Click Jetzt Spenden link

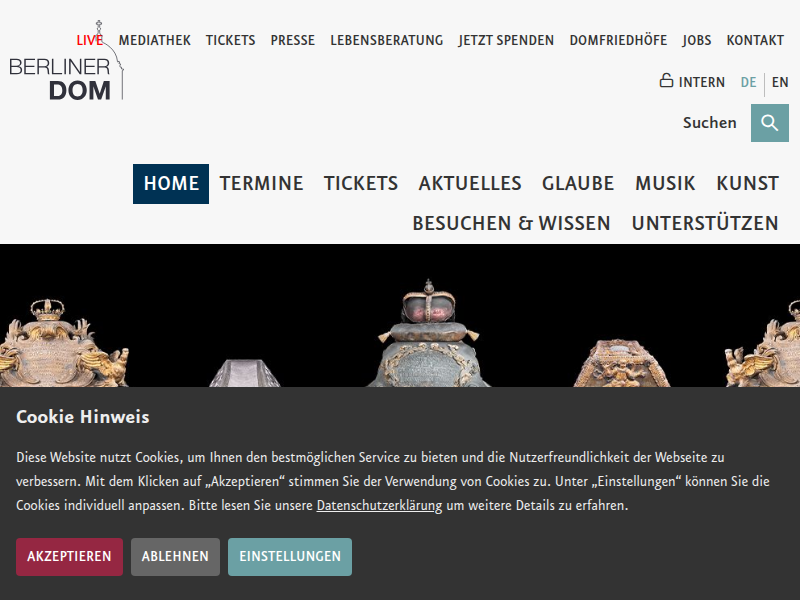click(506, 40)
